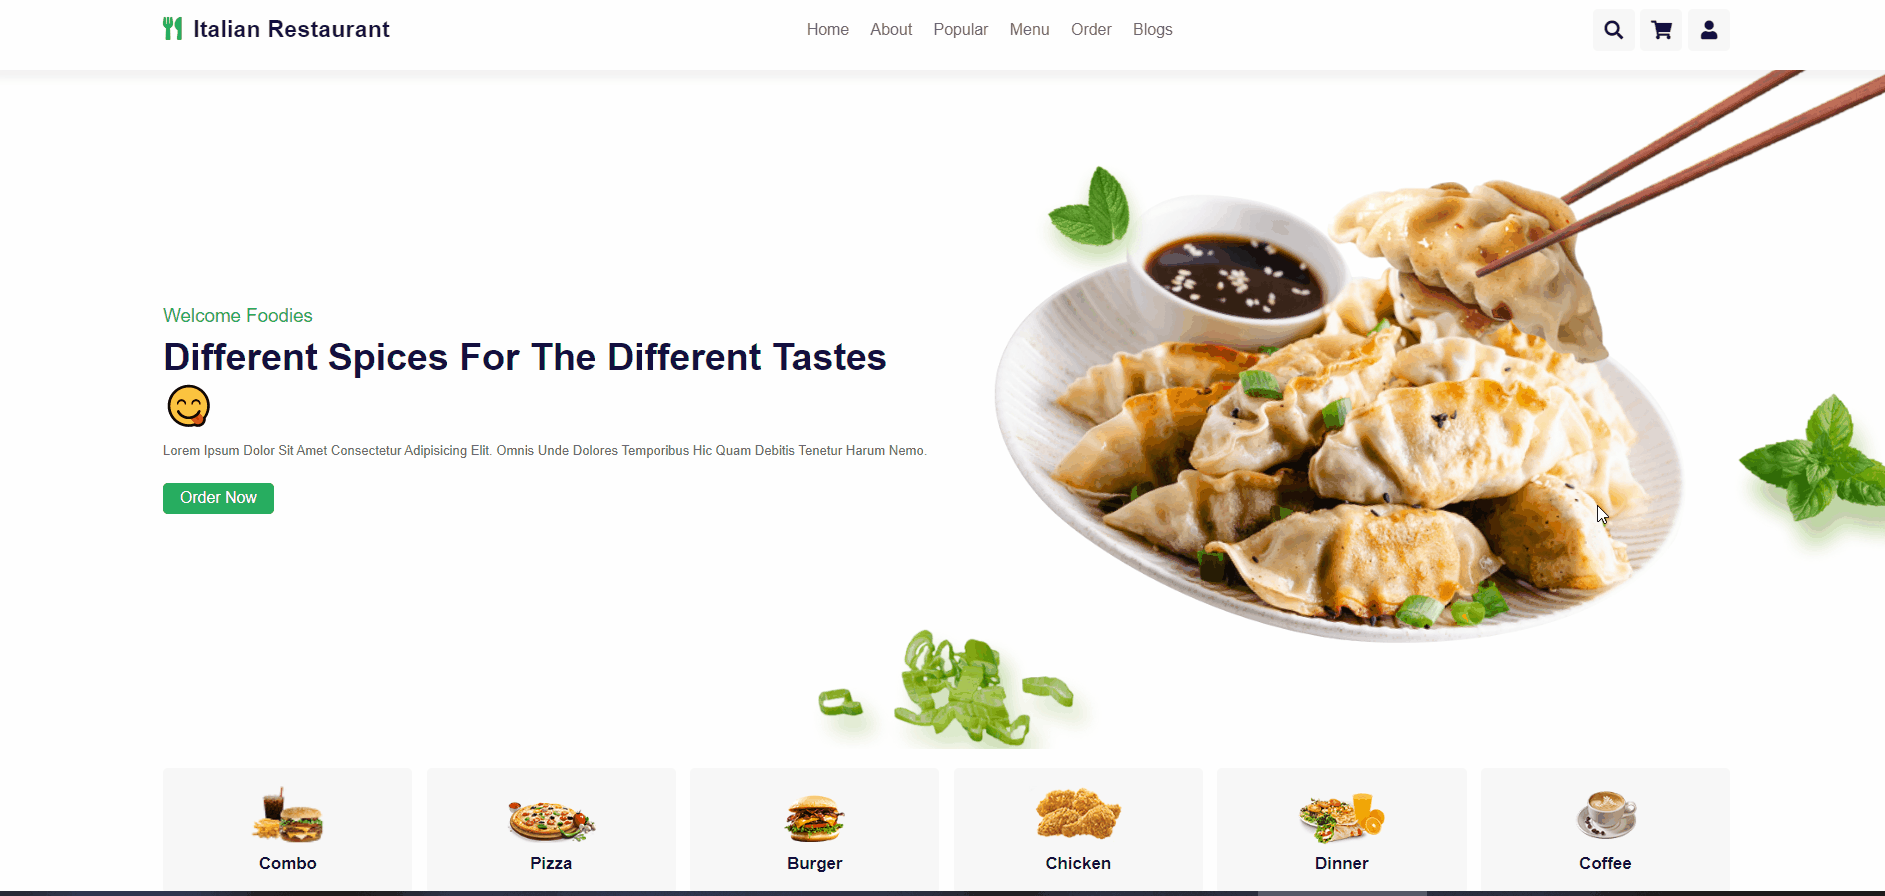Open the shopping cart icon
The height and width of the screenshot is (896, 1885).
tap(1661, 30)
